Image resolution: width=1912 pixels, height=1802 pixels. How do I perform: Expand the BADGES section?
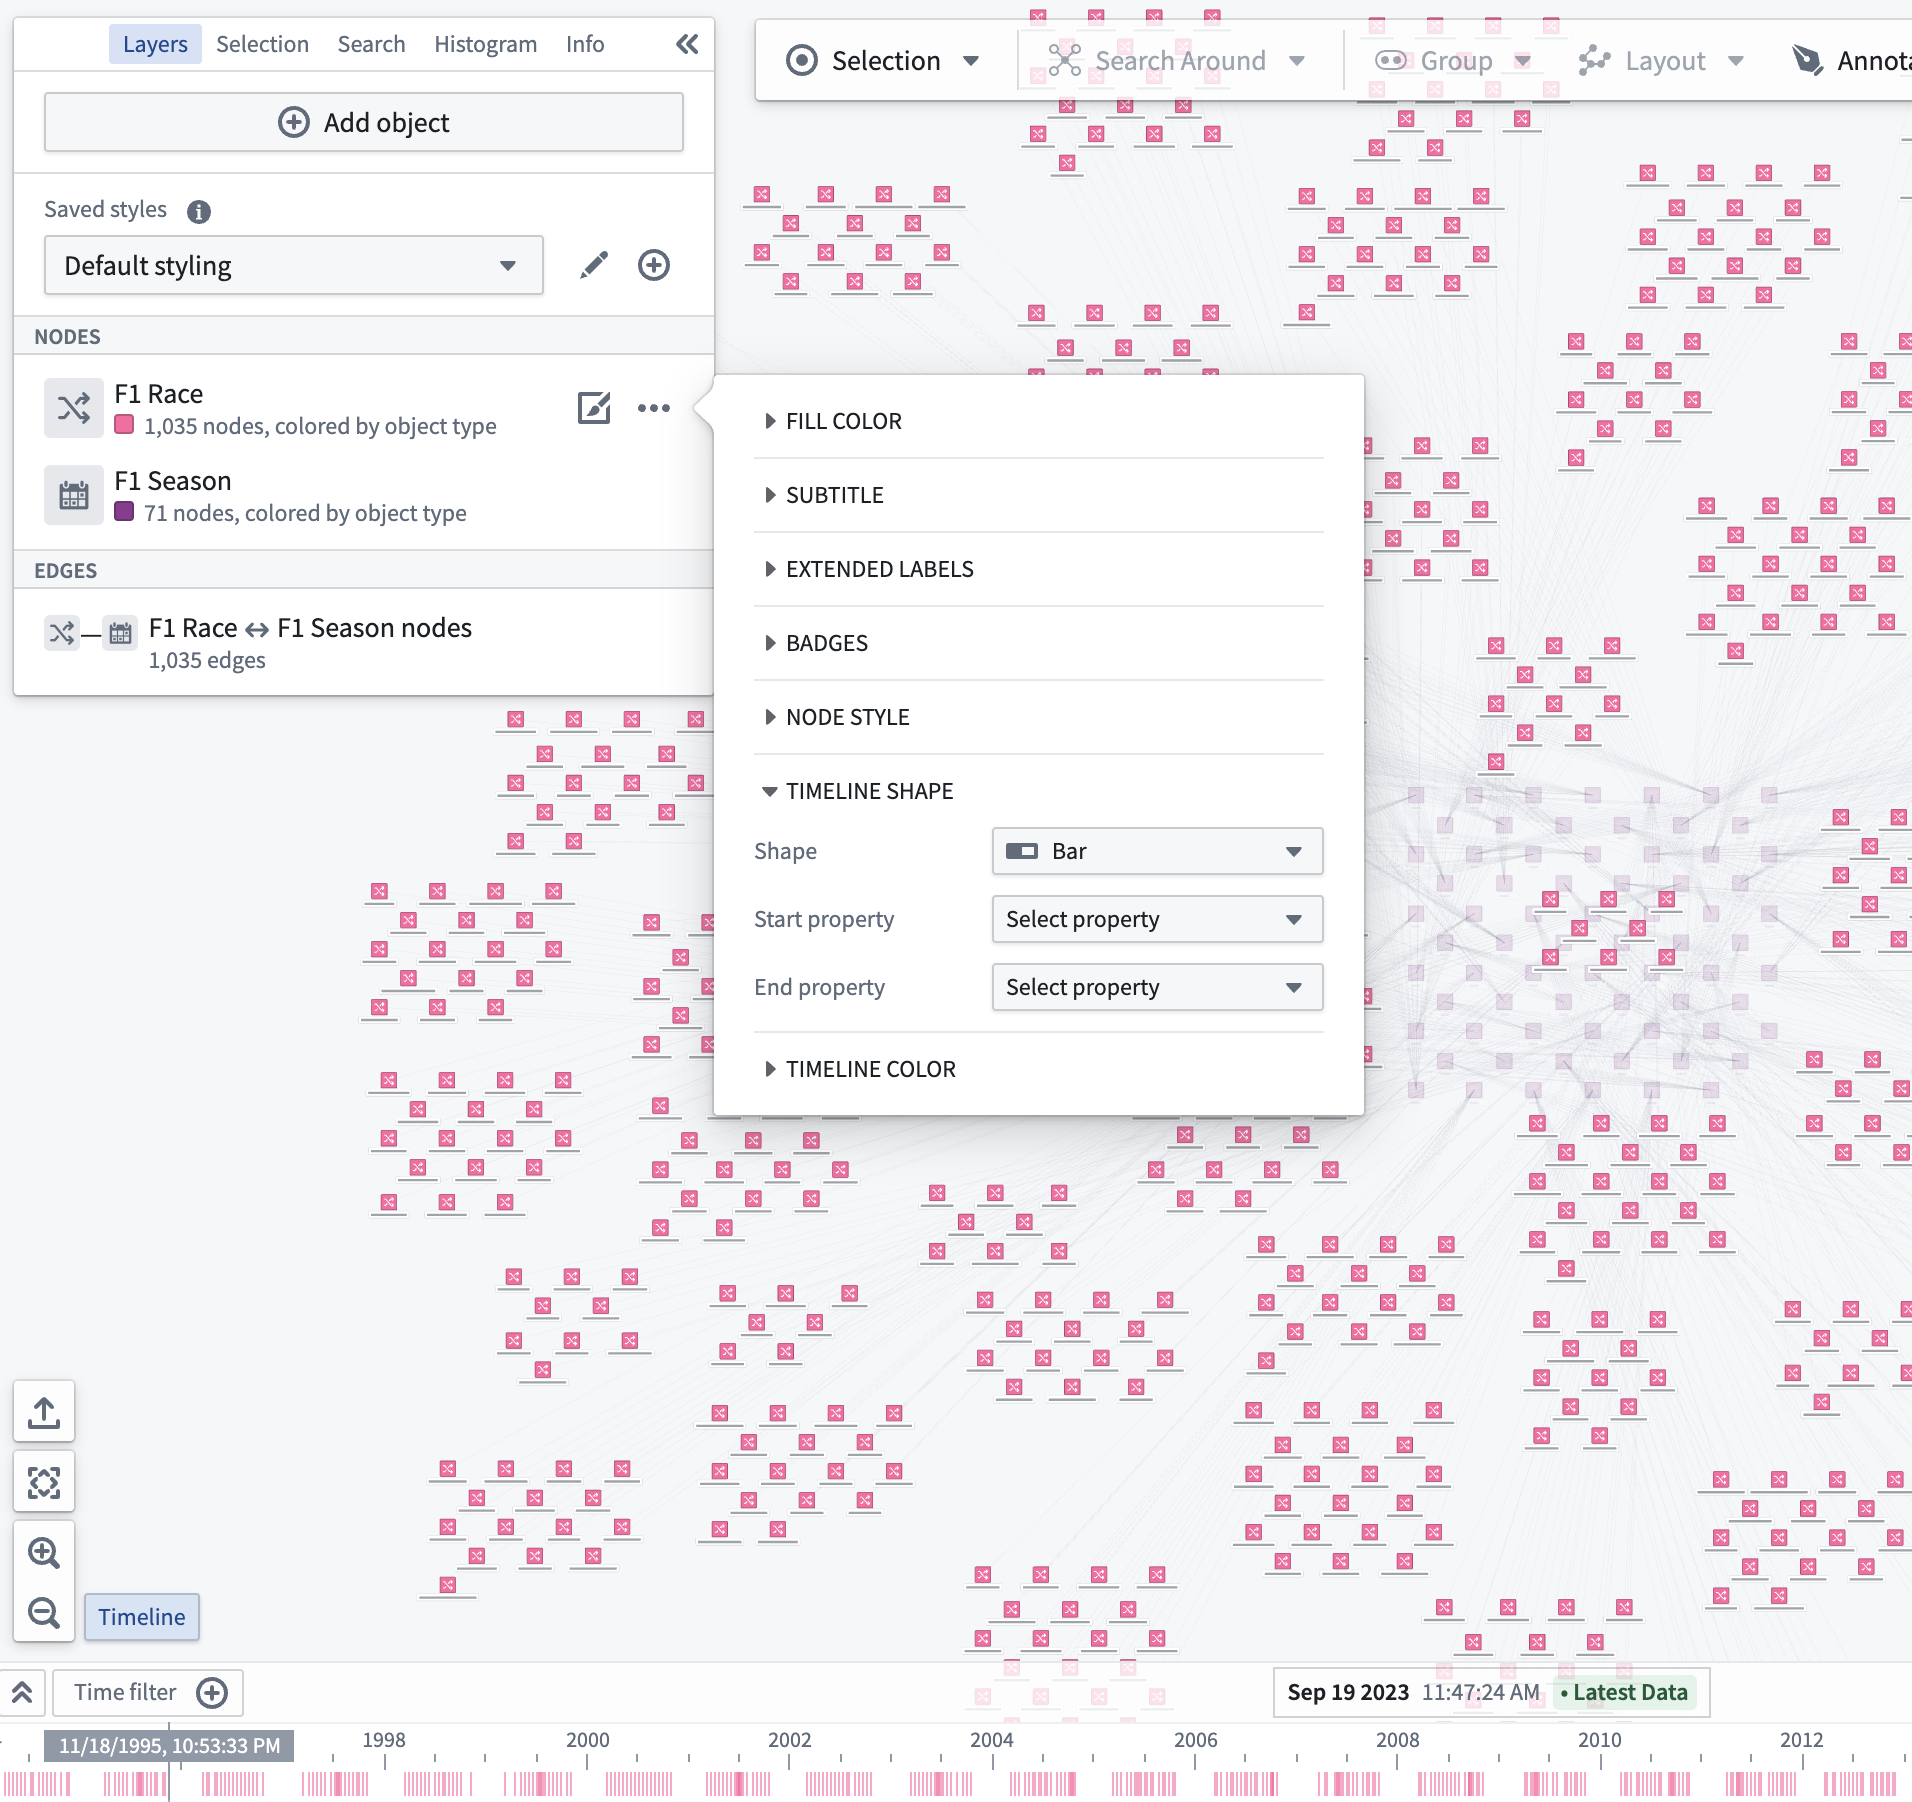[817, 643]
